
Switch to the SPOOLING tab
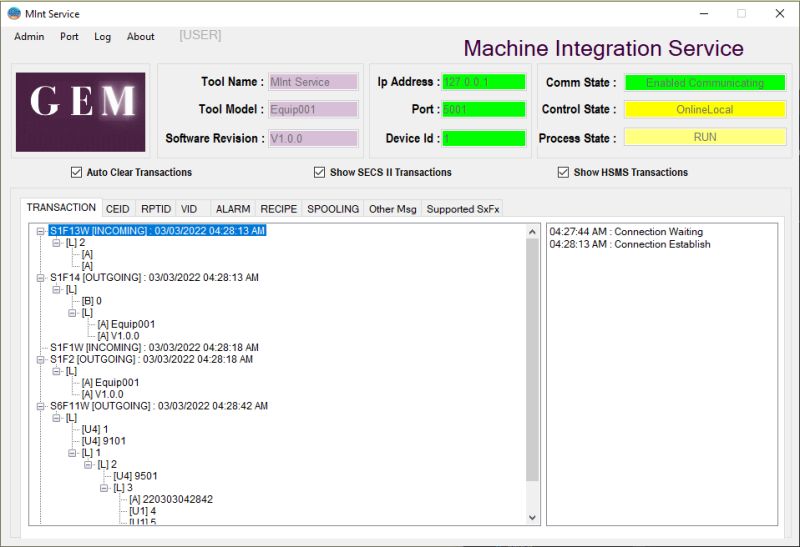(333, 209)
